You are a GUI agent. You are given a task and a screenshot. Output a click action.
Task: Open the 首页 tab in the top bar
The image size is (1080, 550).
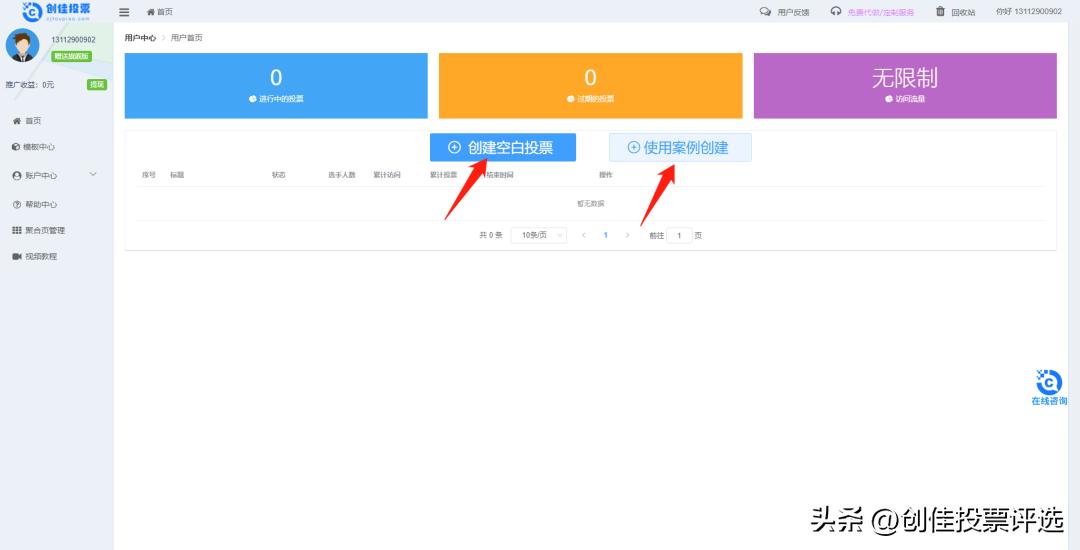(x=160, y=12)
